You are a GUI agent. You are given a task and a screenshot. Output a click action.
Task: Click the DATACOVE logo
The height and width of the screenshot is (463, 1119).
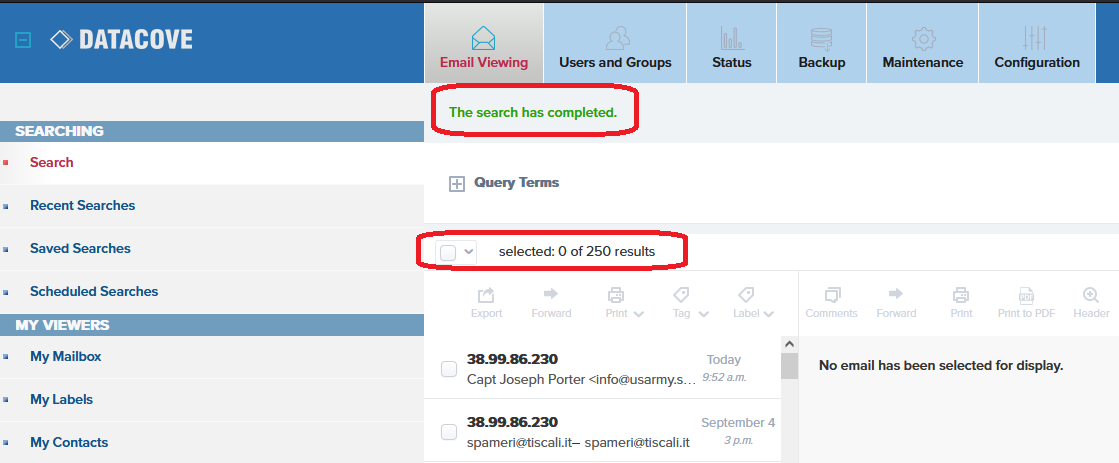click(121, 39)
